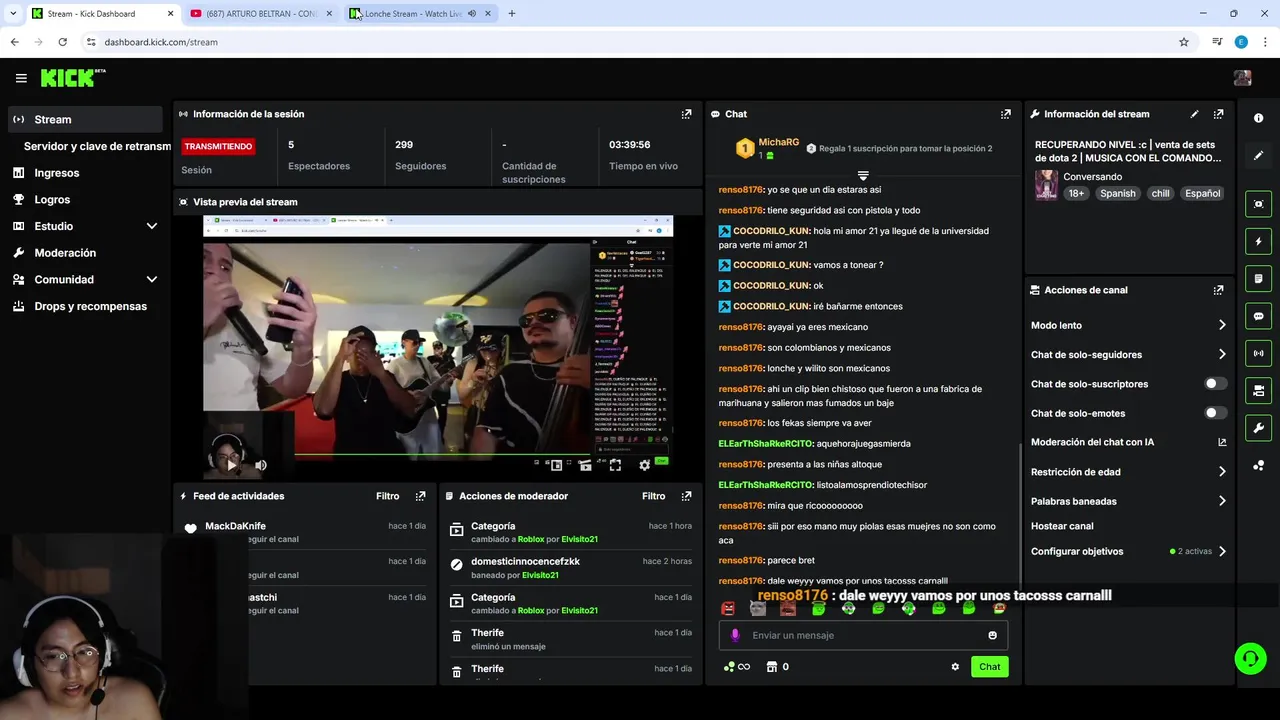The height and width of the screenshot is (720, 1280).
Task: Select the cat emote in emote row
Action: click(758, 608)
